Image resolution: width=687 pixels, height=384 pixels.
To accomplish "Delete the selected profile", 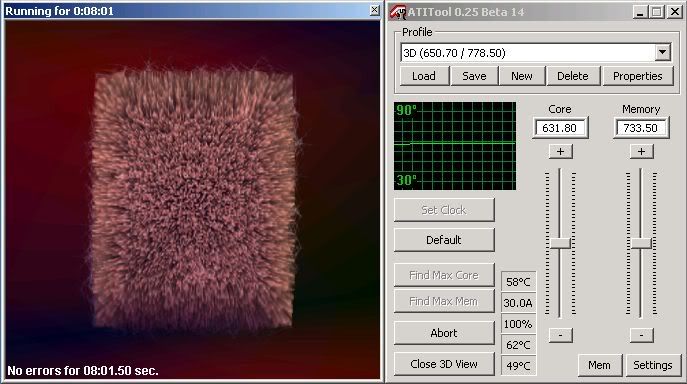I will point(573,76).
